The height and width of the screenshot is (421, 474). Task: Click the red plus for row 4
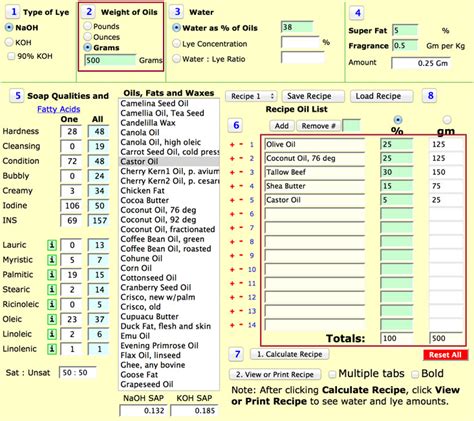coord(232,186)
